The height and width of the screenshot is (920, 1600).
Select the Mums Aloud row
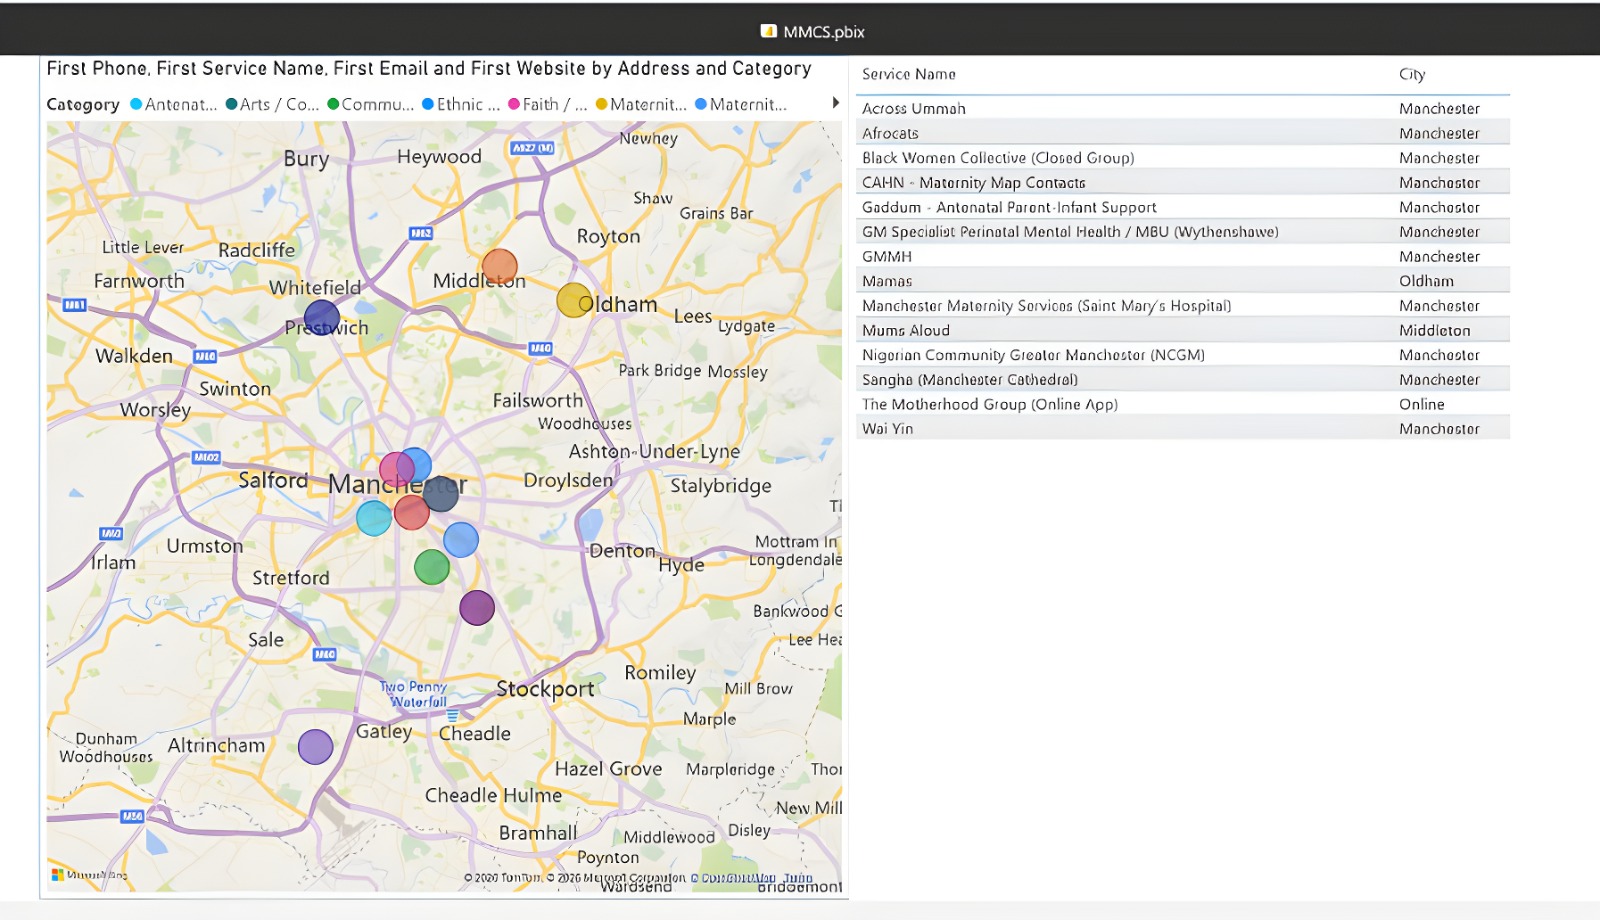(x=1183, y=330)
